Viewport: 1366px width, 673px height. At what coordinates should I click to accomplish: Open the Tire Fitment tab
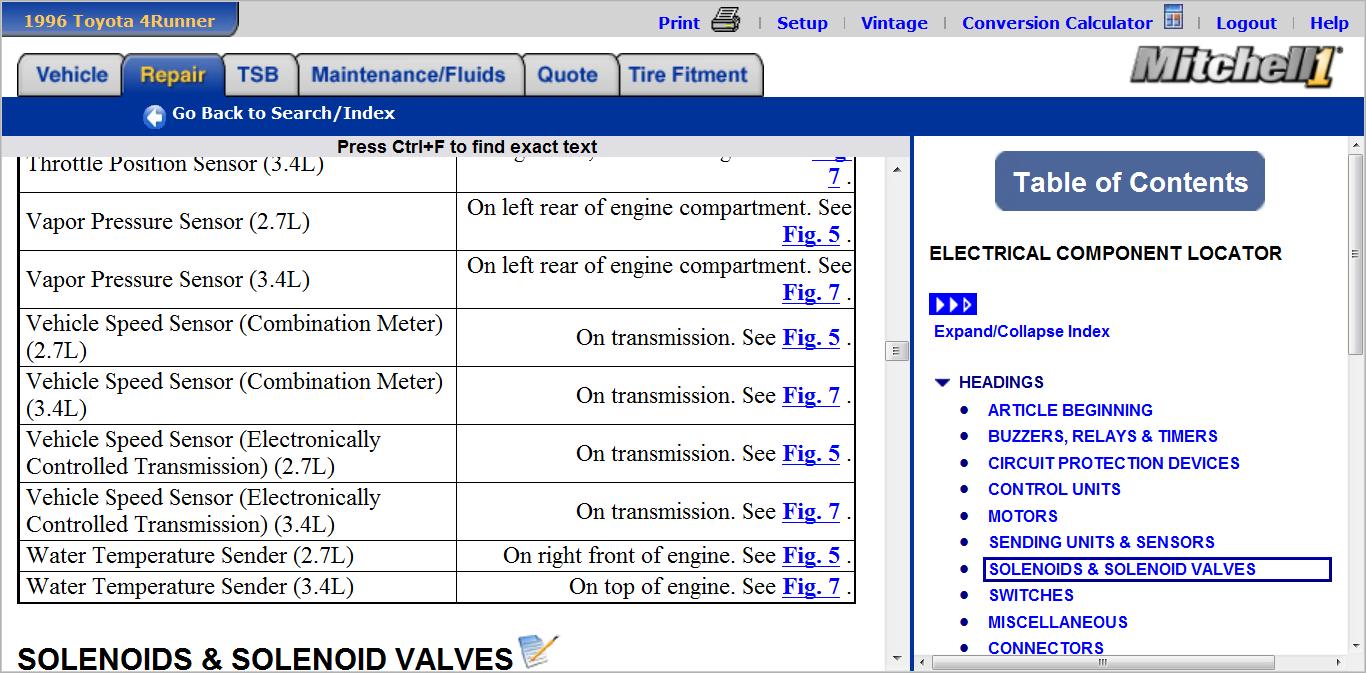(x=688, y=75)
